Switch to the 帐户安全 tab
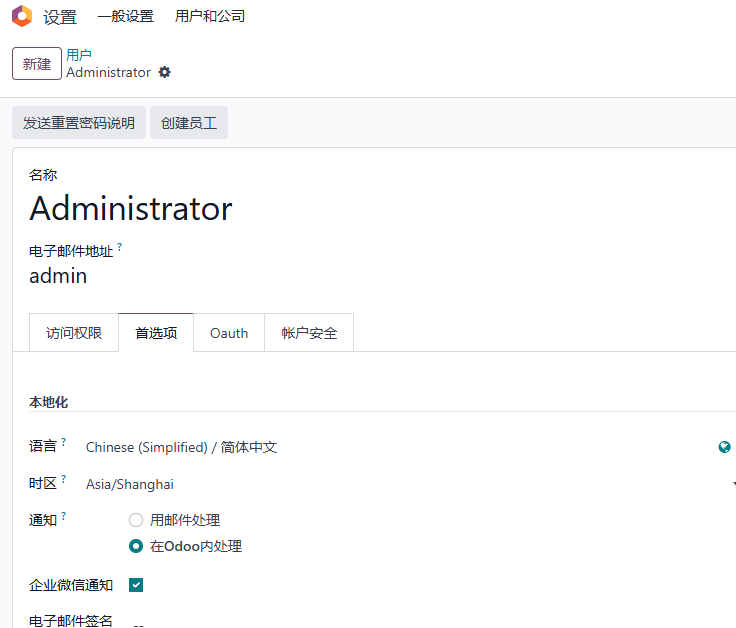736x628 pixels. pyautogui.click(x=309, y=333)
